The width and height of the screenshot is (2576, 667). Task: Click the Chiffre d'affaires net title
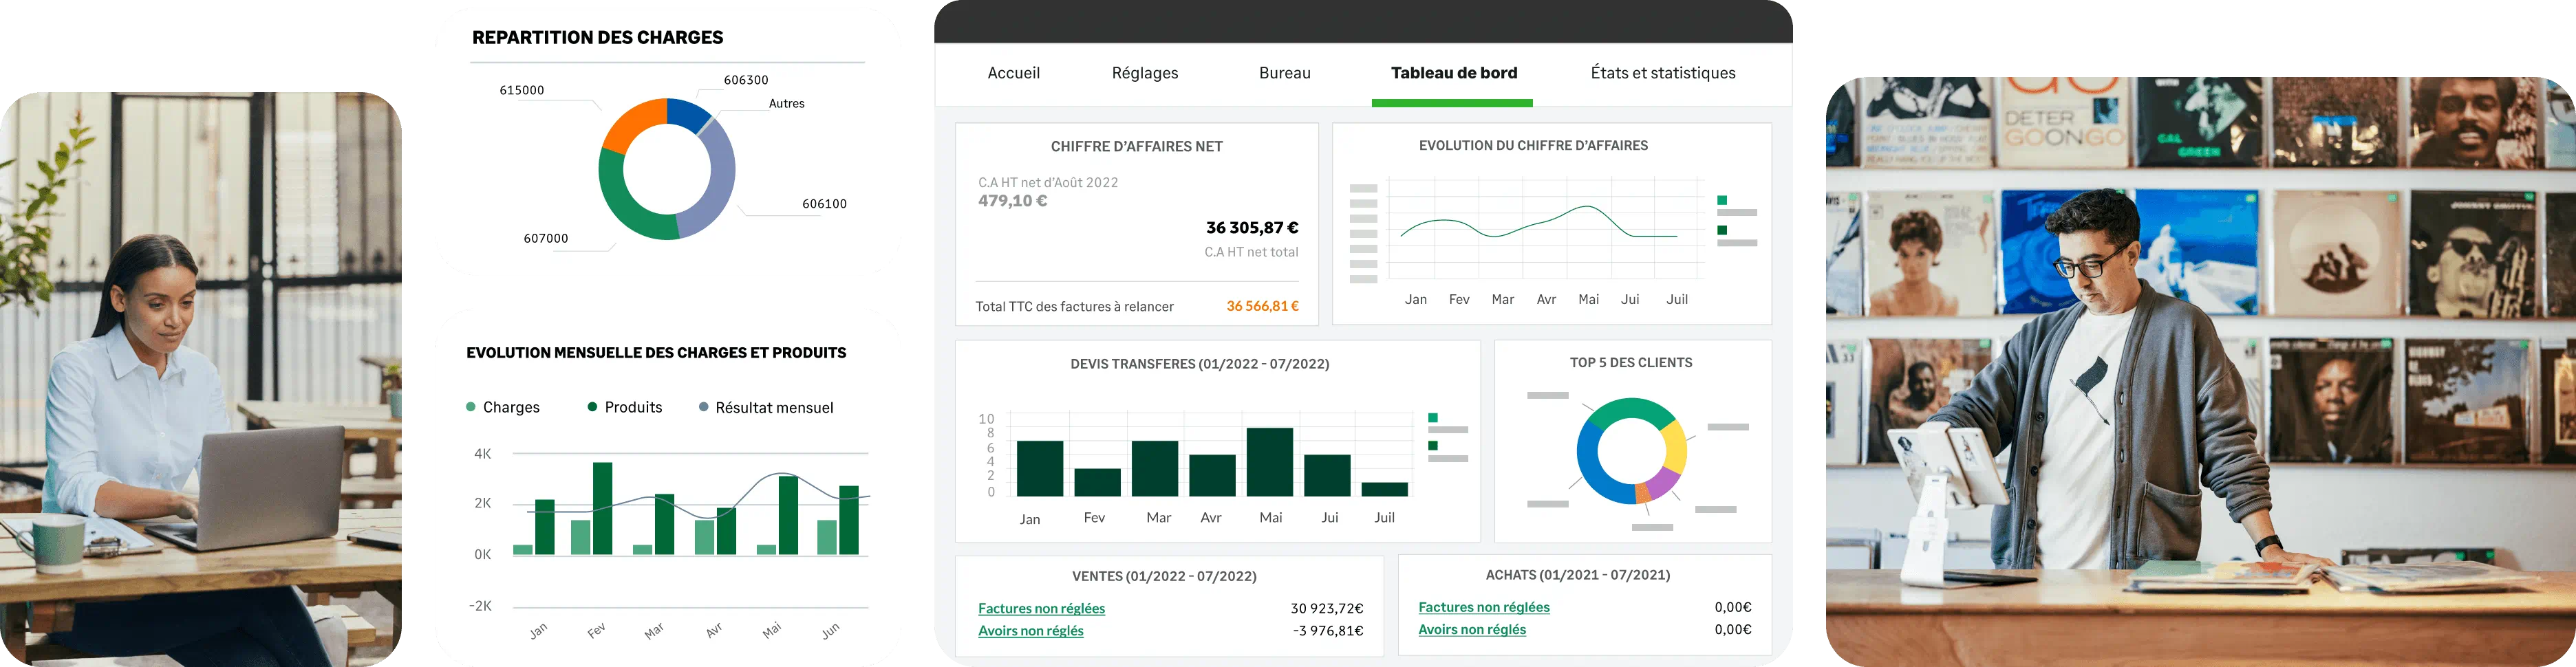coord(1136,146)
